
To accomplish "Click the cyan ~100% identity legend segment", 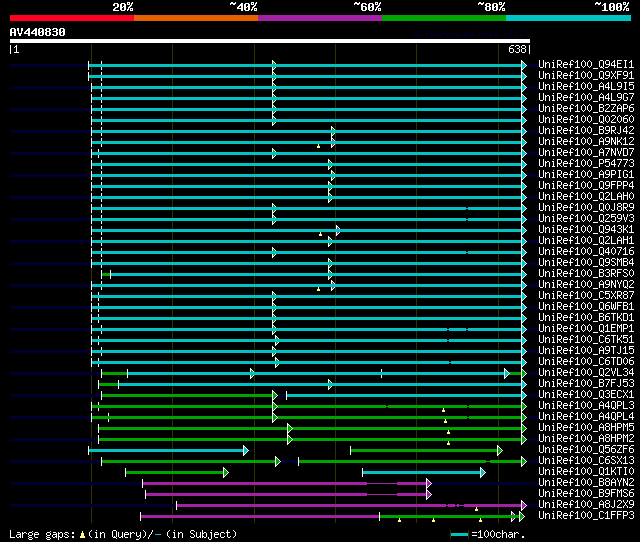I will (x=569, y=18).
